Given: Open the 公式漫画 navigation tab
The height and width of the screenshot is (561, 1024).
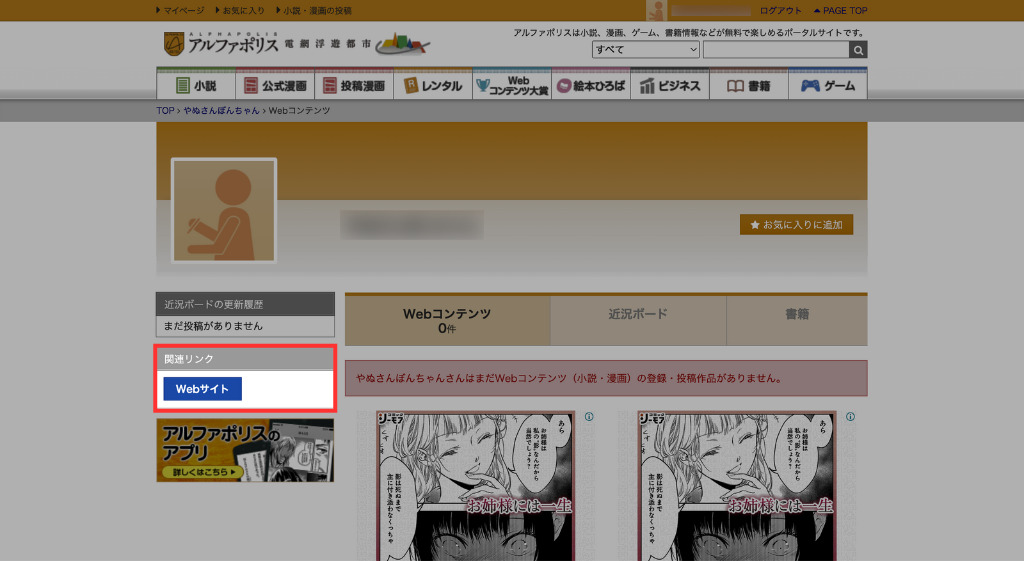Looking at the screenshot, I should pyautogui.click(x=275, y=85).
